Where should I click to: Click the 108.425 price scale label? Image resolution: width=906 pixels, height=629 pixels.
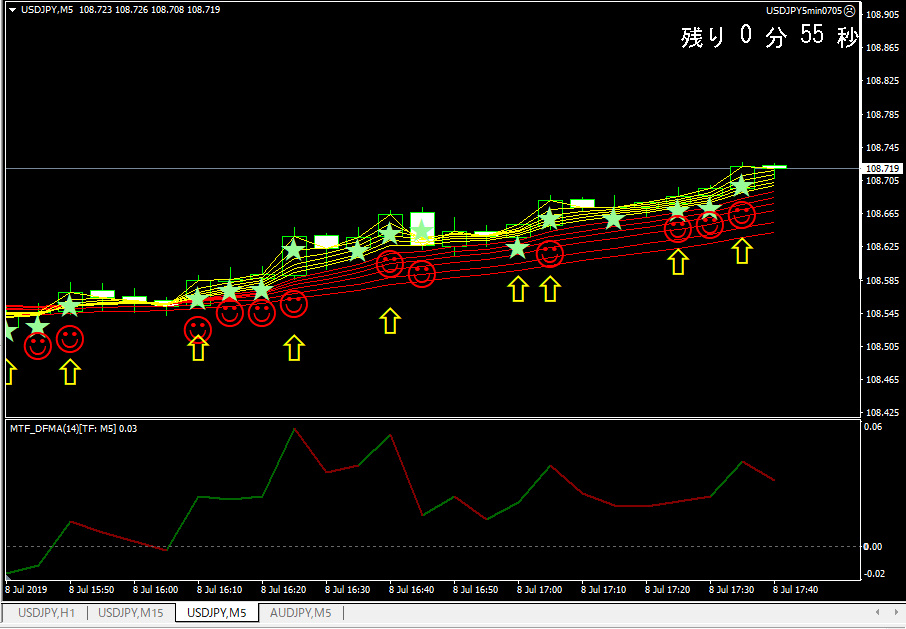coord(883,413)
